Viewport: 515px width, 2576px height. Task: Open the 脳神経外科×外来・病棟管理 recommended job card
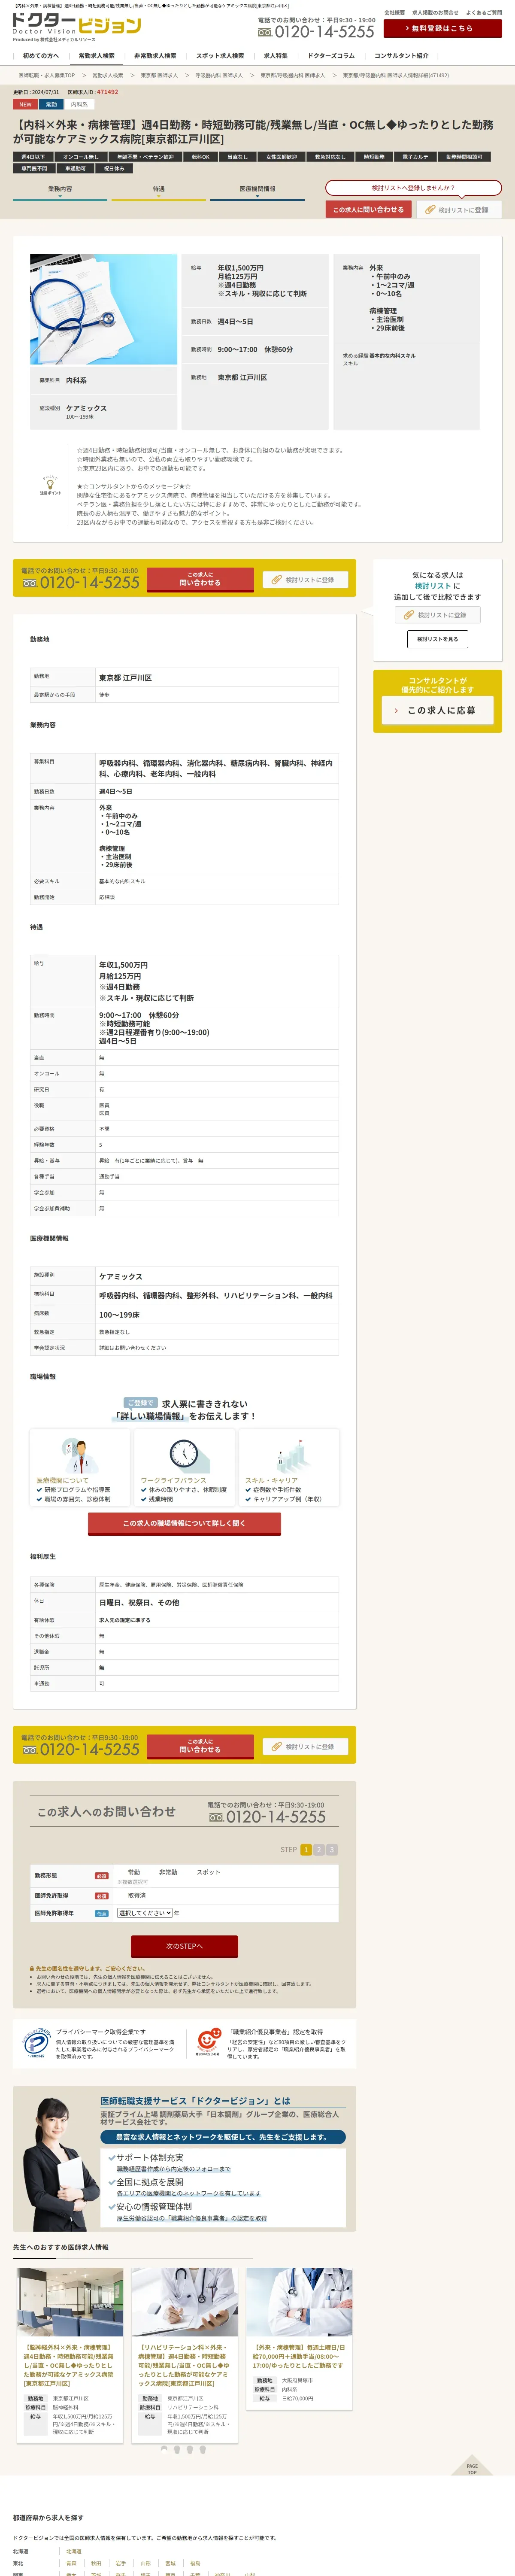pyautogui.click(x=70, y=2355)
